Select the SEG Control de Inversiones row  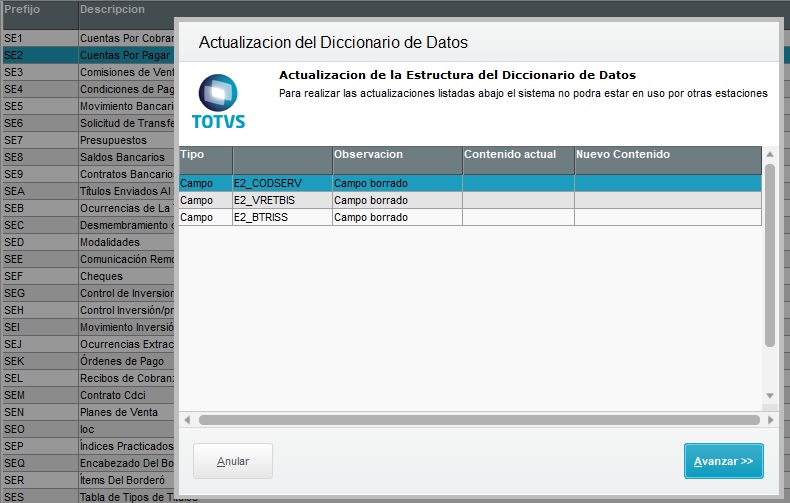[88, 293]
